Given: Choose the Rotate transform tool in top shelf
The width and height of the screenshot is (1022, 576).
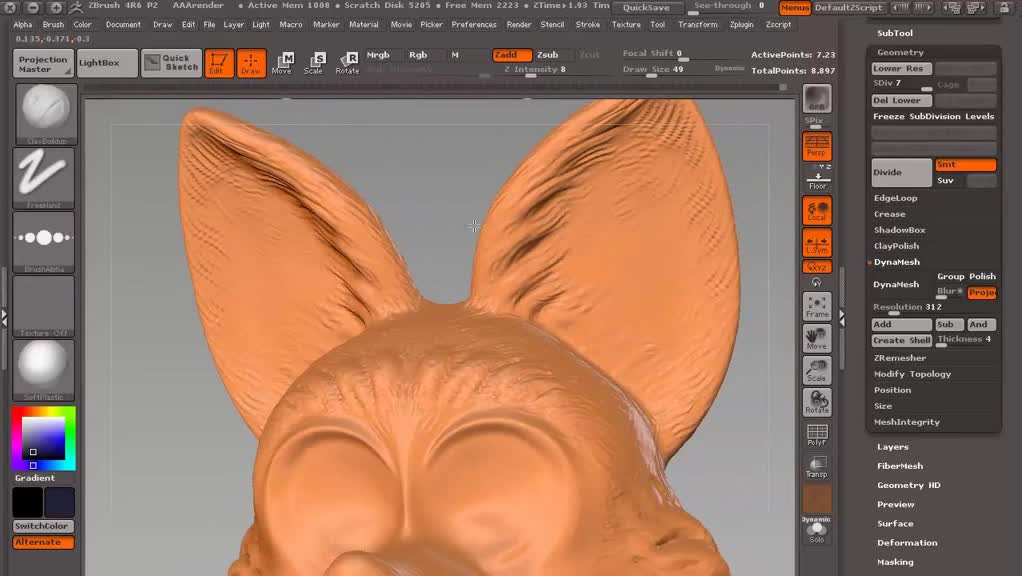Looking at the screenshot, I should point(347,63).
